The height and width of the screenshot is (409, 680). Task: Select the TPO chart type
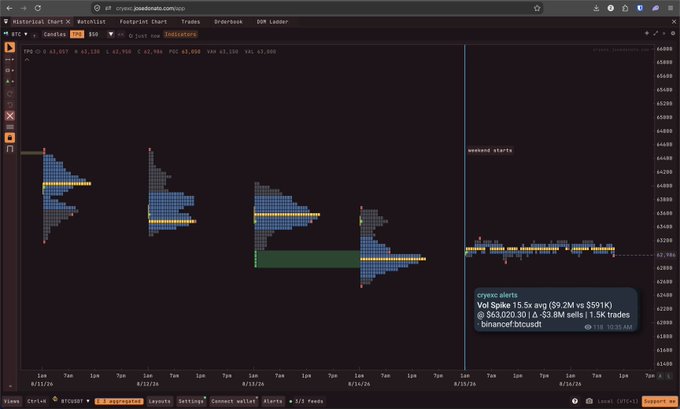tap(77, 34)
